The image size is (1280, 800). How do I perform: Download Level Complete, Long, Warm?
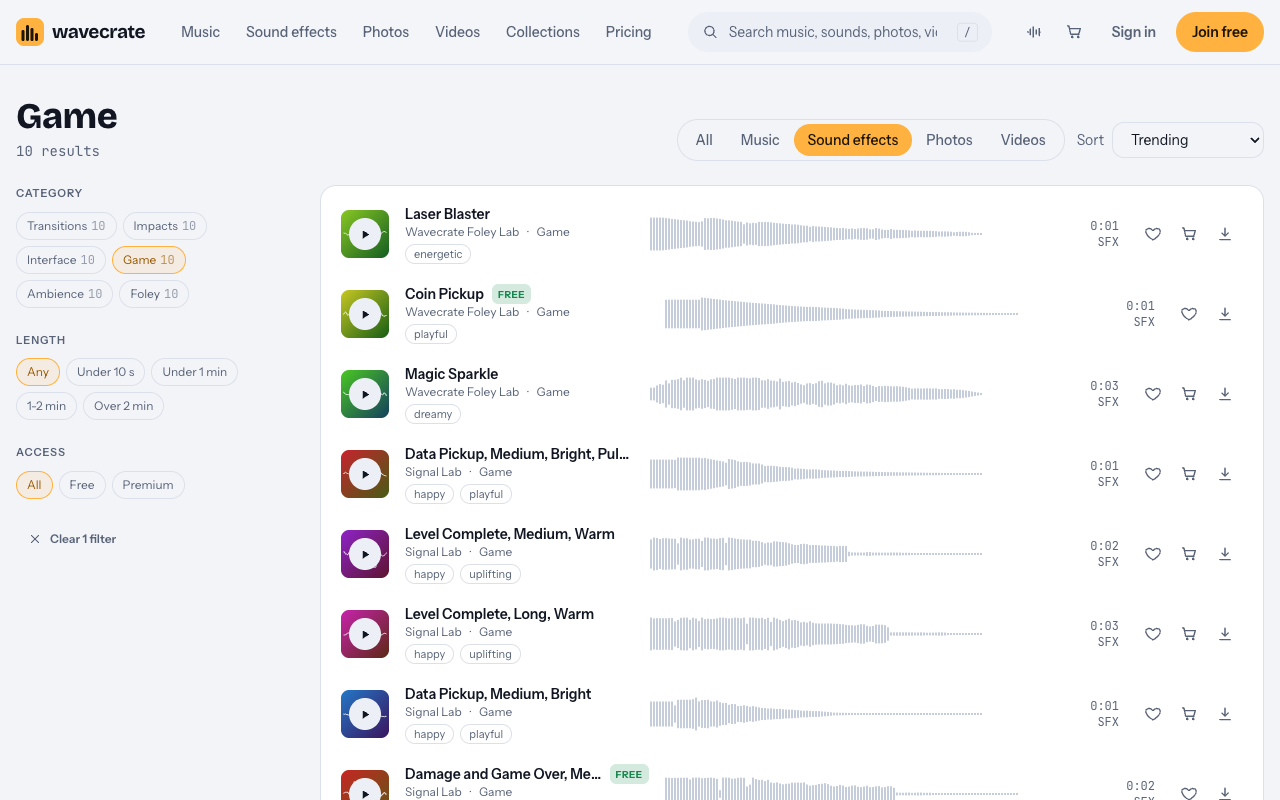(1225, 634)
